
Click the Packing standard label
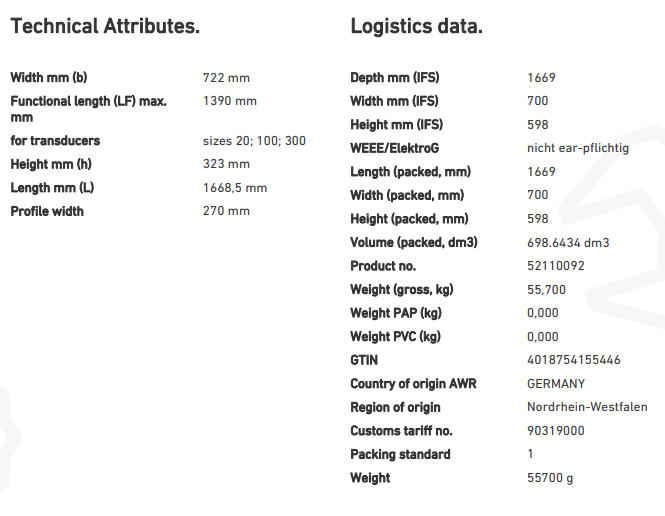coord(400,454)
